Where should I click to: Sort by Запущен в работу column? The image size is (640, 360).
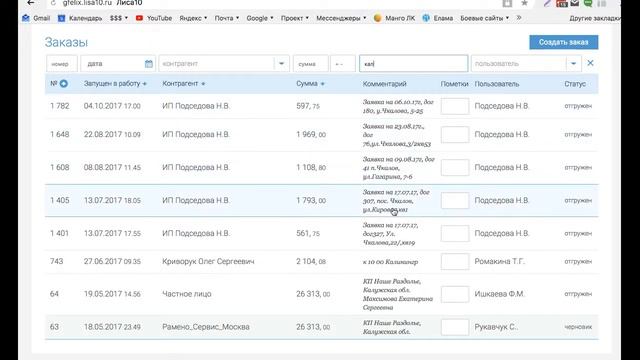pos(115,83)
